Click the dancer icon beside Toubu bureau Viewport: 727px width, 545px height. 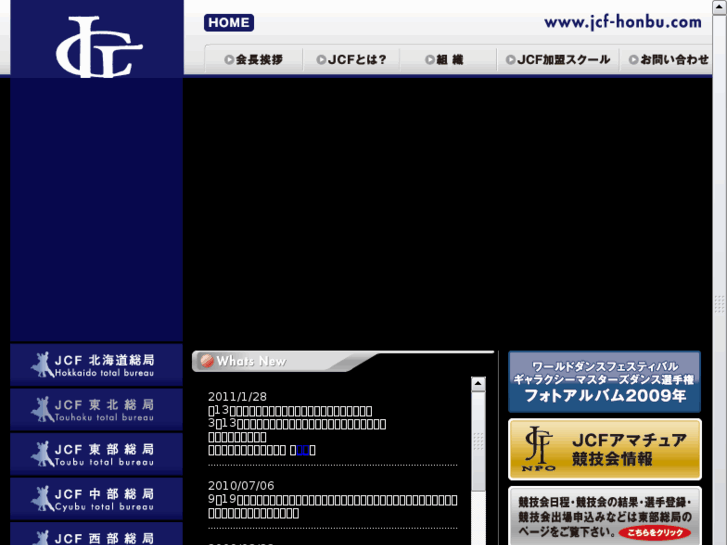(x=43, y=454)
